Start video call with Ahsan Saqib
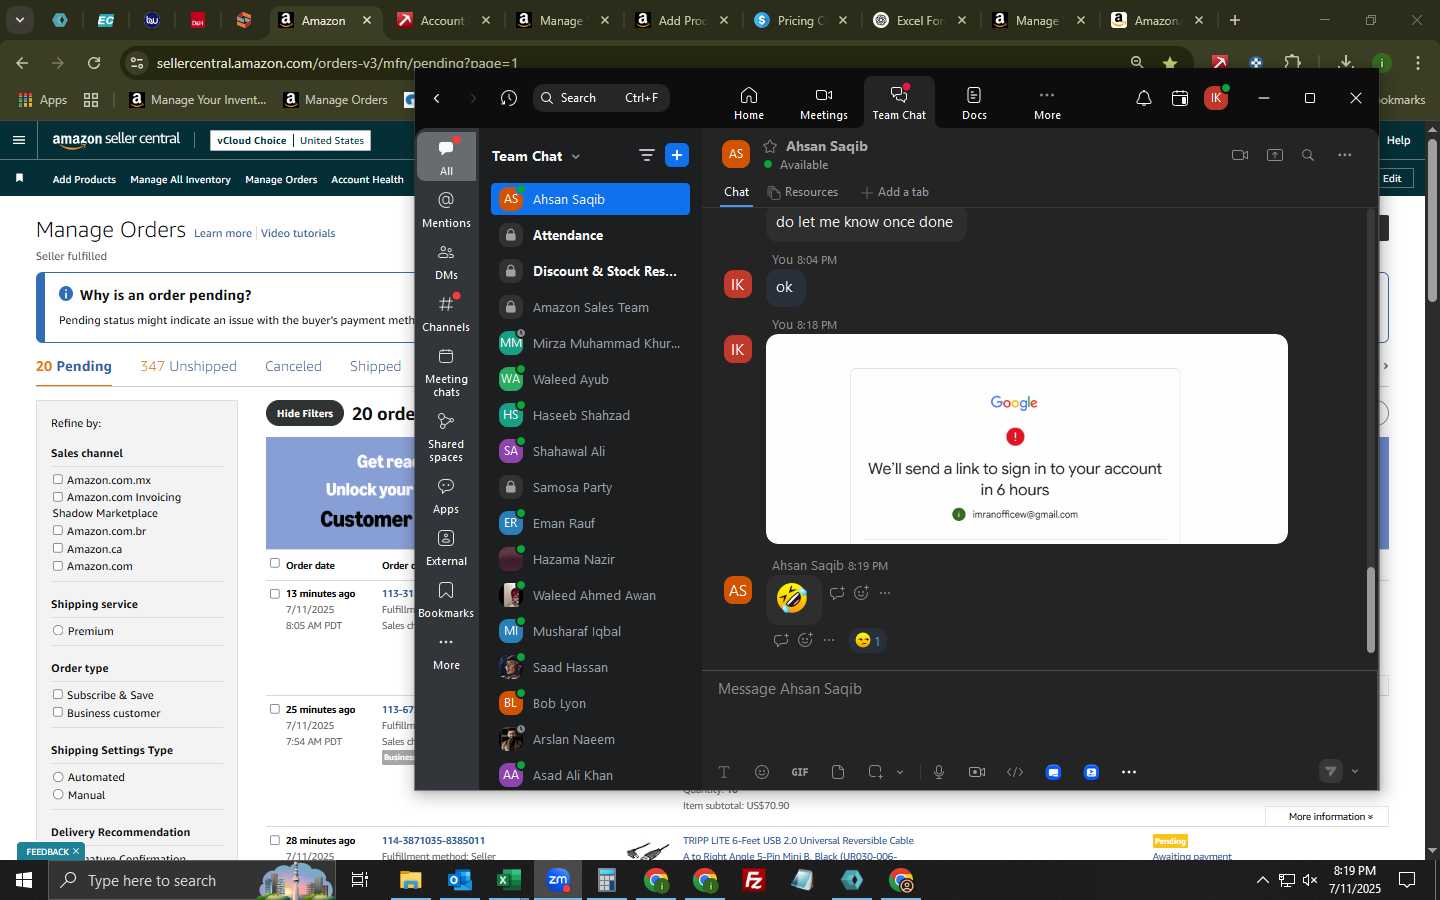The image size is (1440, 900). (x=1240, y=155)
